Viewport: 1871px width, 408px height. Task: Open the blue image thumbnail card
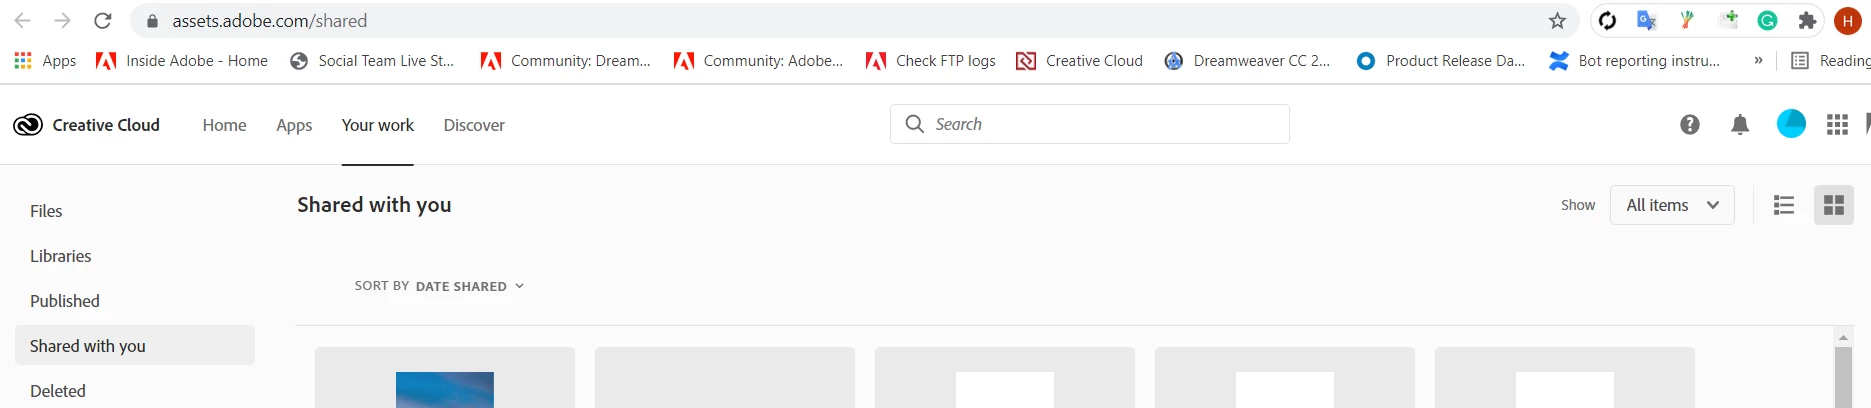pyautogui.click(x=445, y=379)
